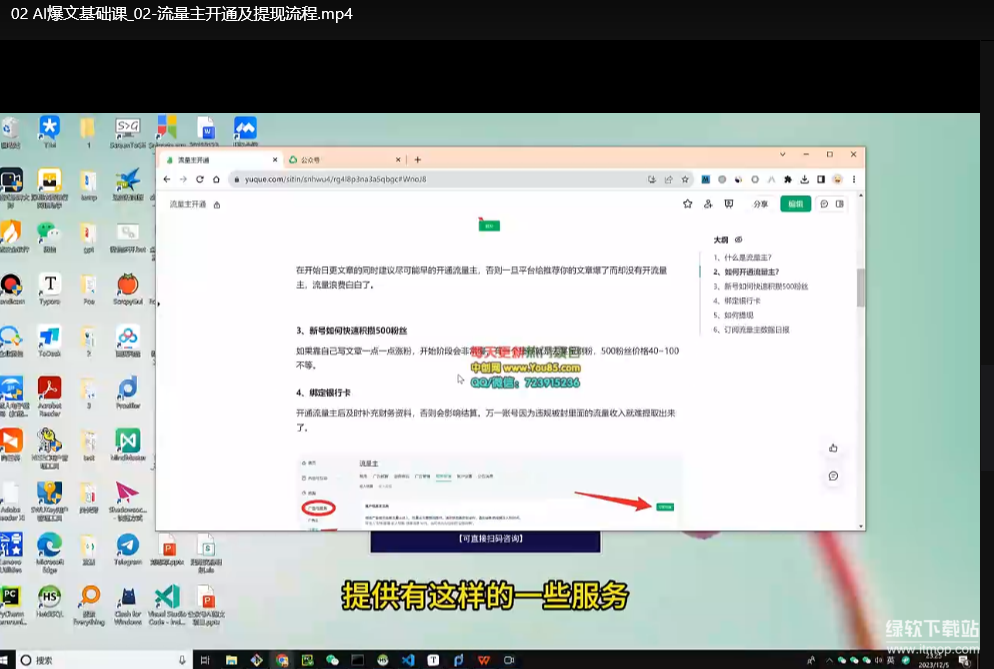Toggle the Yuque outline sidebar icon

click(839, 204)
